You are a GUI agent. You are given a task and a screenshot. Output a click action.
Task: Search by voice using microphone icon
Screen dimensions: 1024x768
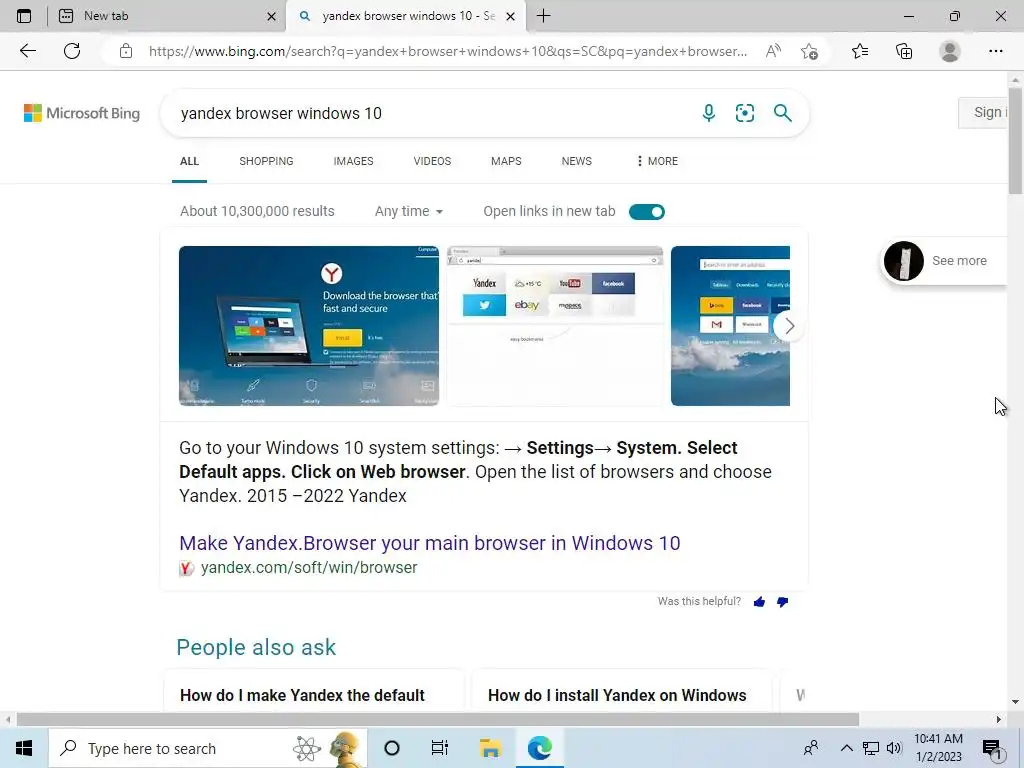point(709,113)
